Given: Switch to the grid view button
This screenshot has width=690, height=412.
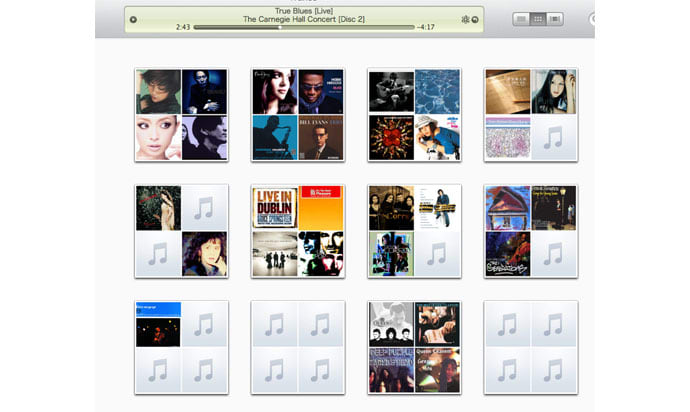Looking at the screenshot, I should tap(538, 19).
